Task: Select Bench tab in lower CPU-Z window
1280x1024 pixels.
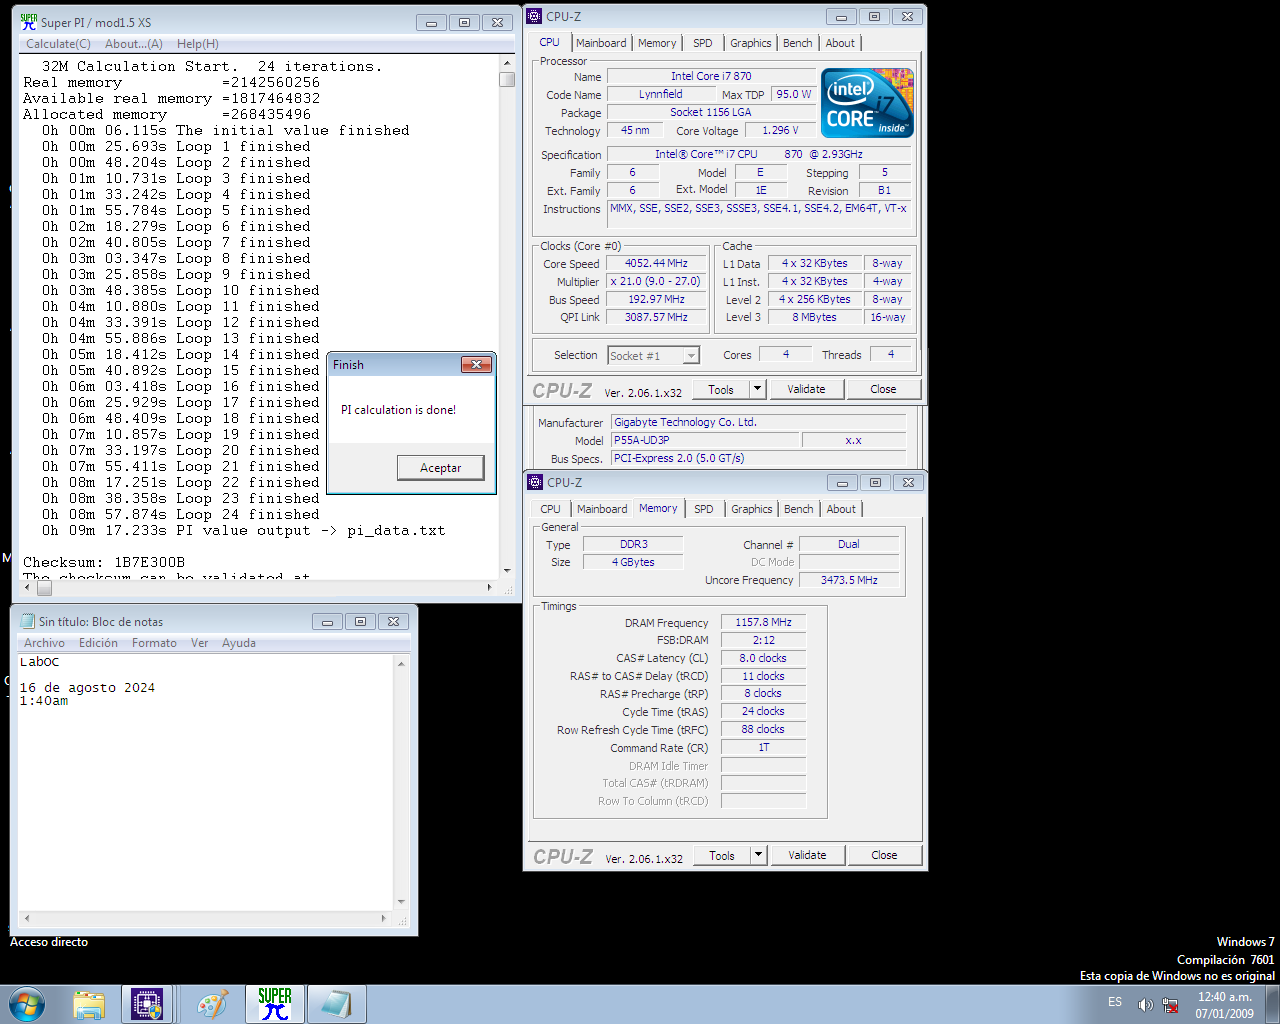Action: (799, 509)
